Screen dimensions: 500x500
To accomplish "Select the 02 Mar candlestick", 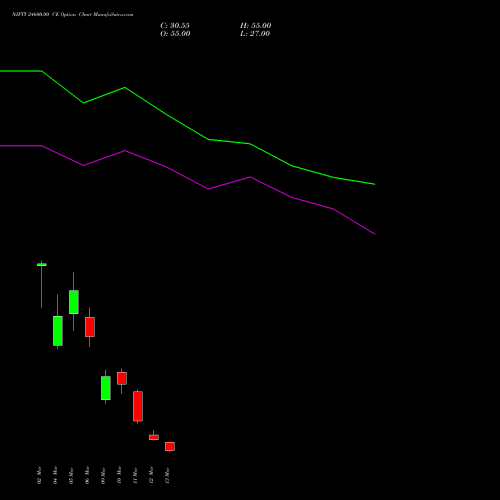I will coord(42,265).
